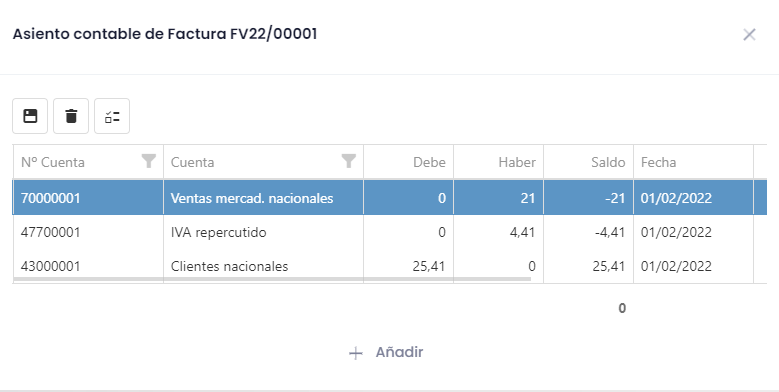Click the Fecha column header
The image size is (779, 392).
click(694, 162)
